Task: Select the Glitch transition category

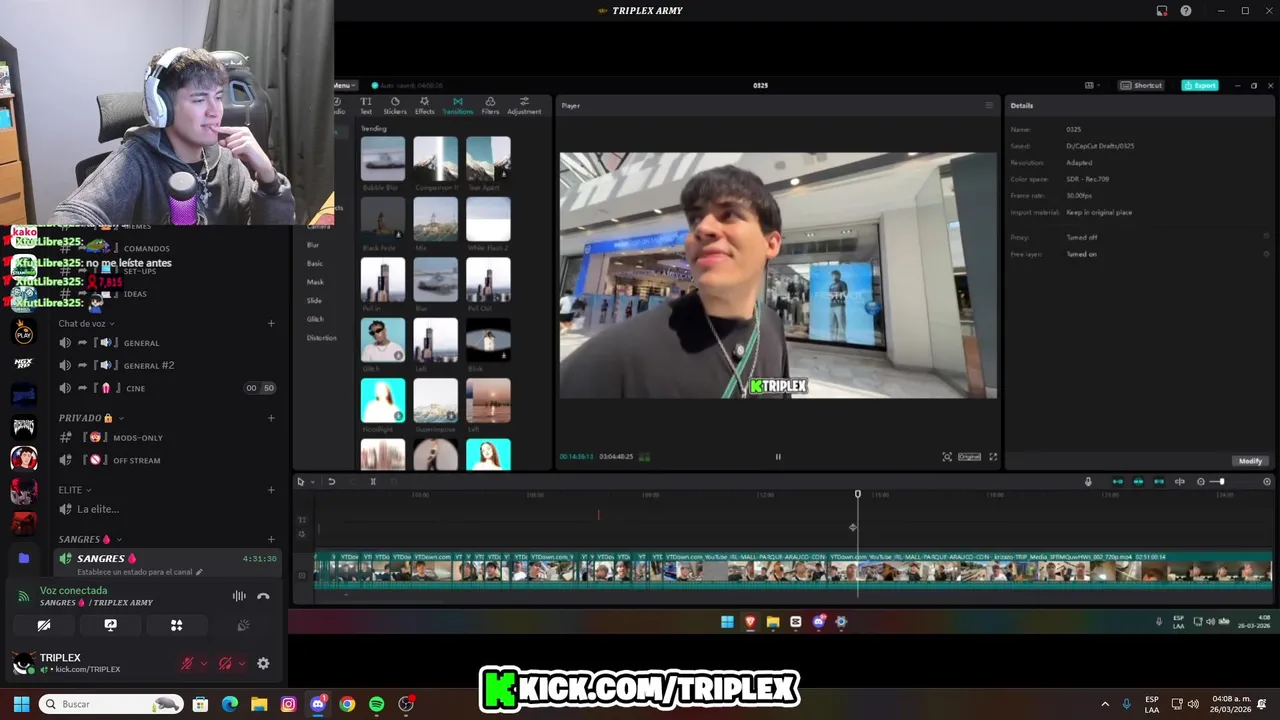Action: pos(315,319)
